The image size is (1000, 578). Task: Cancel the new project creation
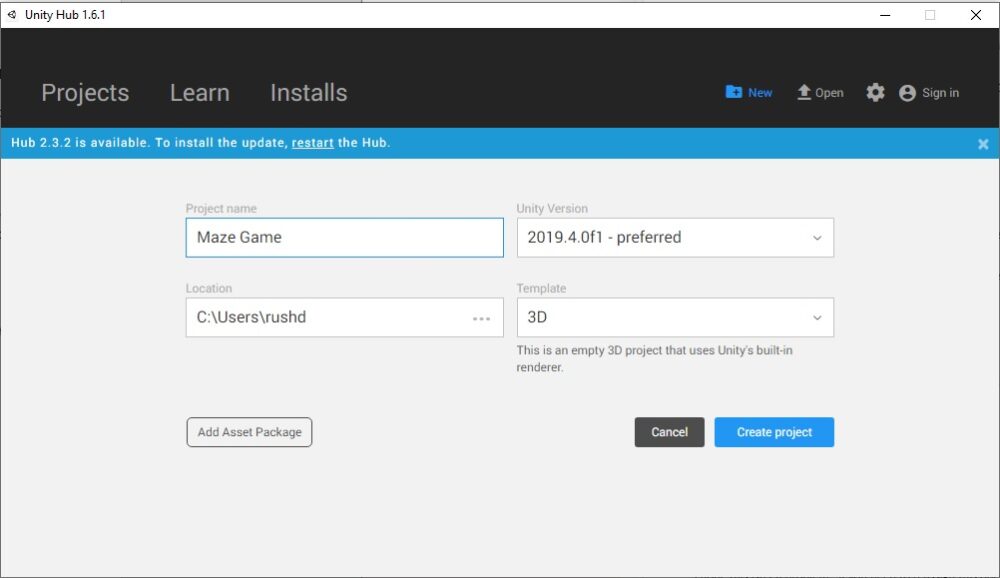(669, 432)
